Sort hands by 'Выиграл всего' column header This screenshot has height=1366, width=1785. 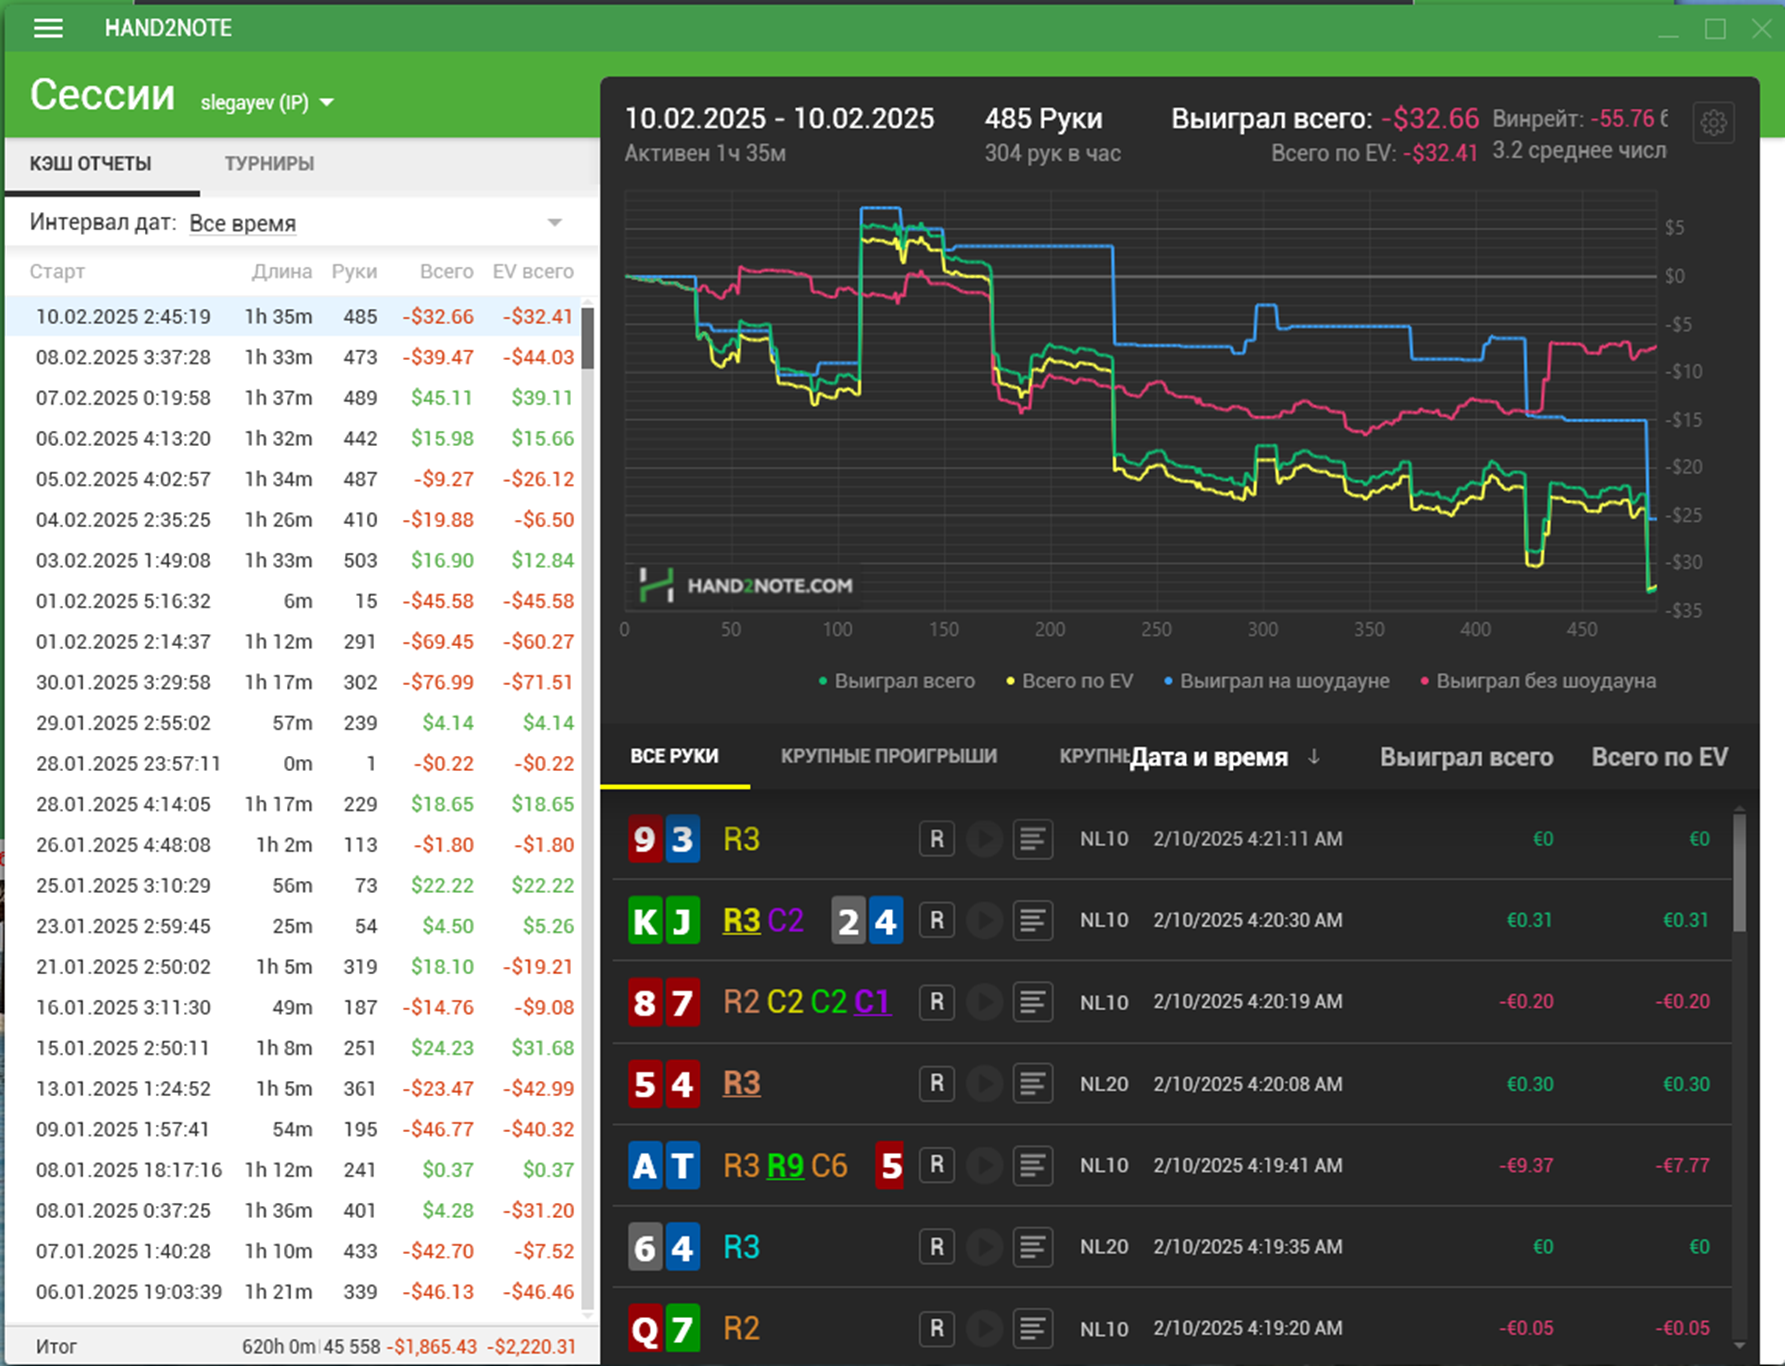(1467, 758)
